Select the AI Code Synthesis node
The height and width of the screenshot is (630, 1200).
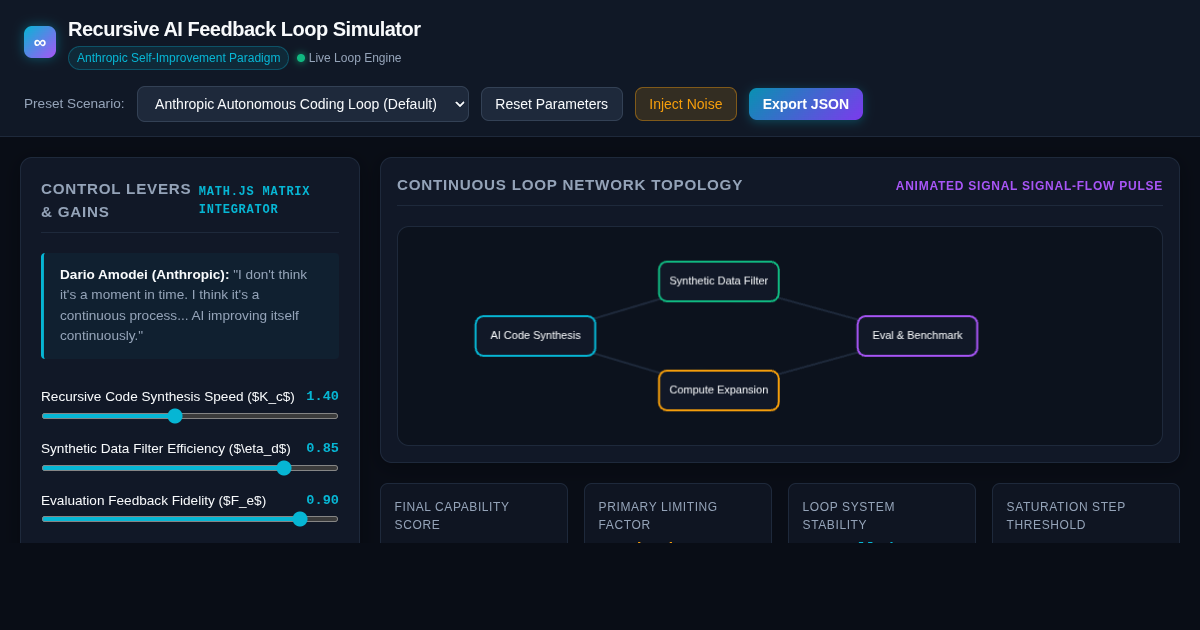(x=535, y=336)
